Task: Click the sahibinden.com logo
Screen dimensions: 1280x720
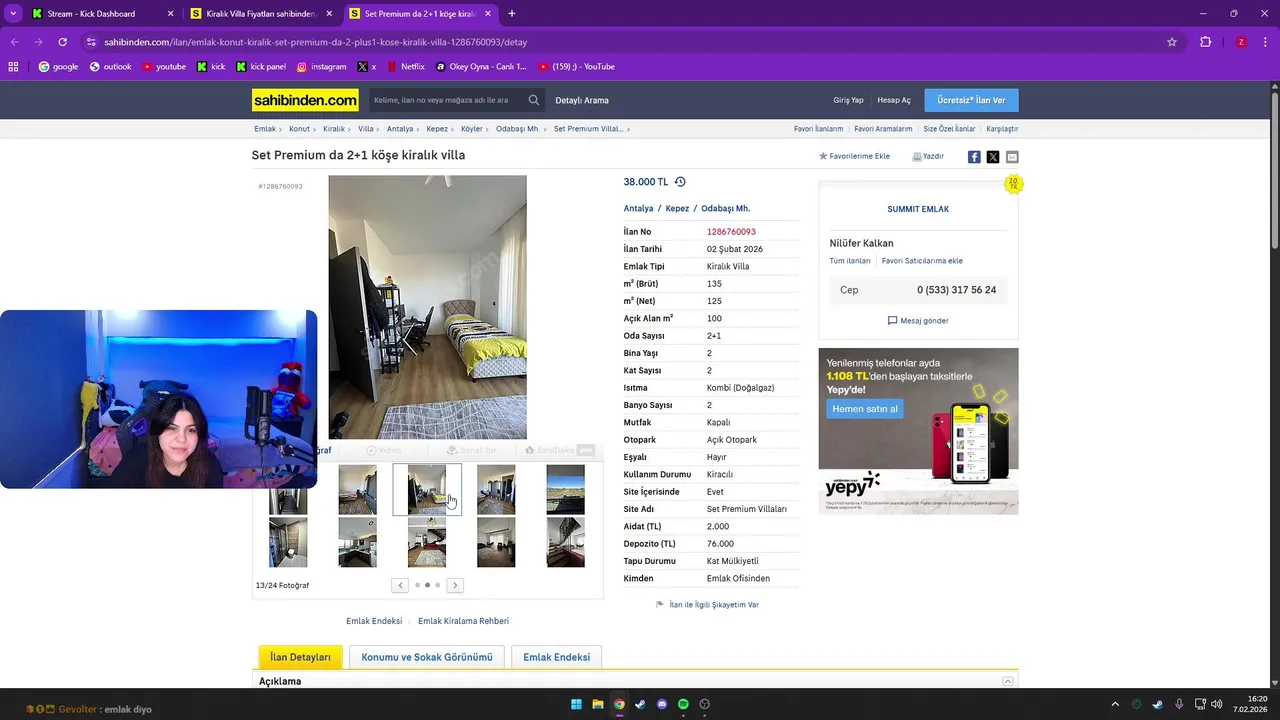Action: click(x=305, y=100)
